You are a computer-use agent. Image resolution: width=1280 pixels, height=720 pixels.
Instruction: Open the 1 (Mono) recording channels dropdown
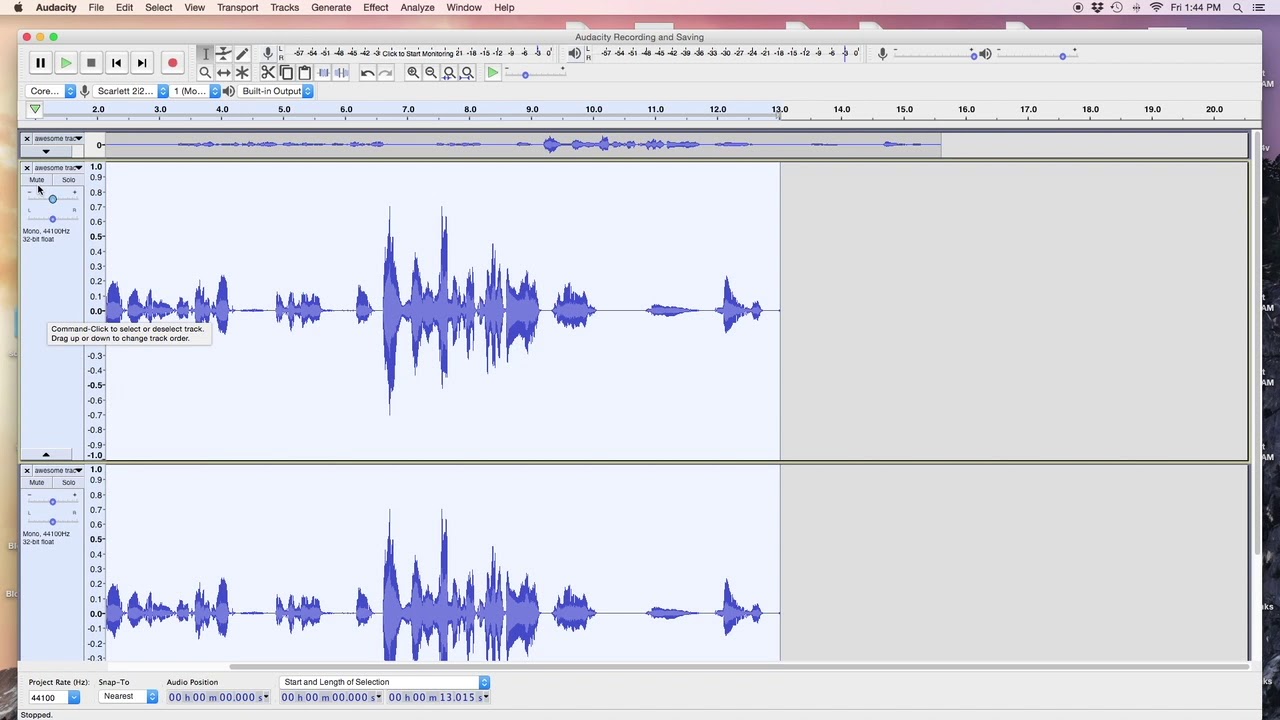pos(195,91)
